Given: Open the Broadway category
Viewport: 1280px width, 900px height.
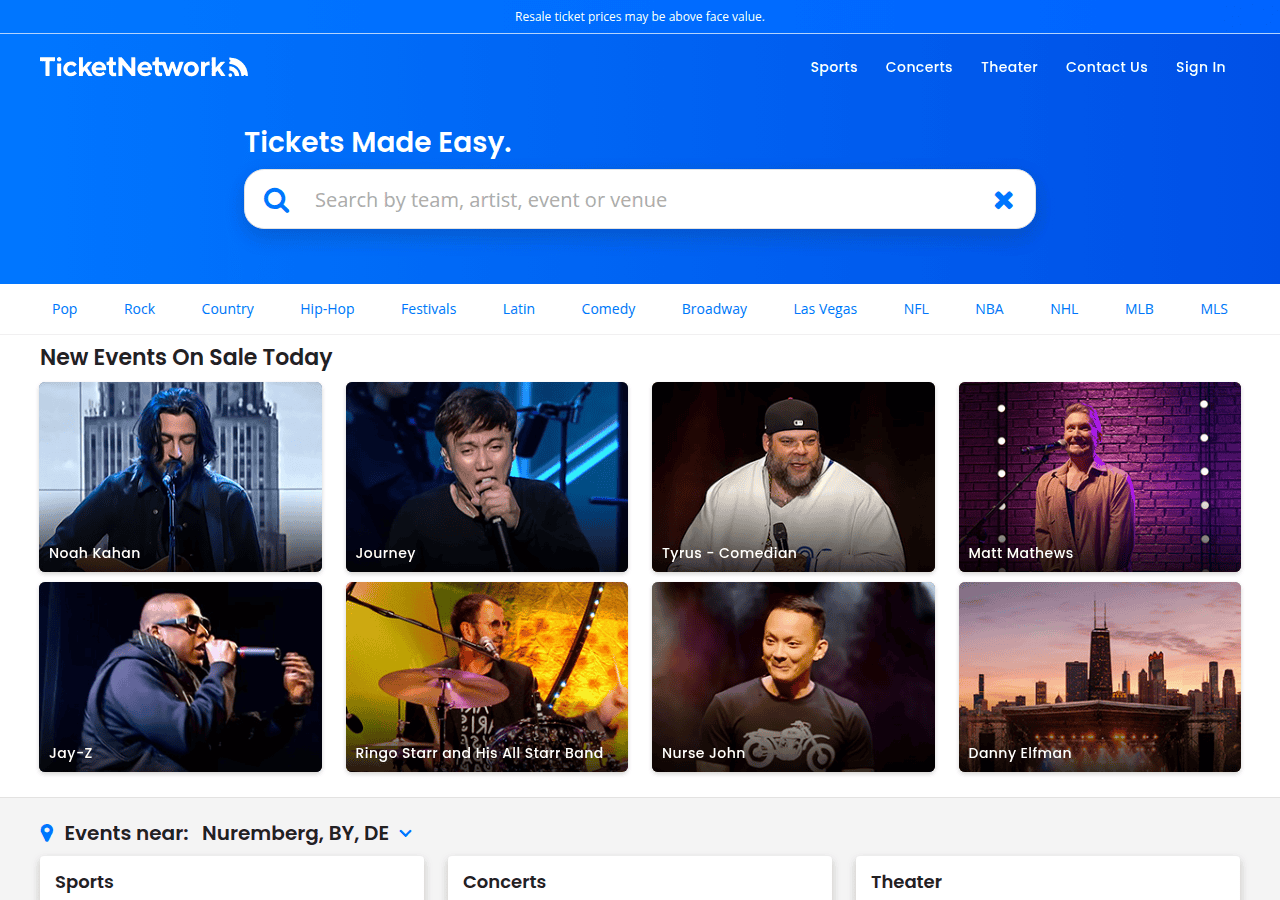Looking at the screenshot, I should (x=715, y=309).
